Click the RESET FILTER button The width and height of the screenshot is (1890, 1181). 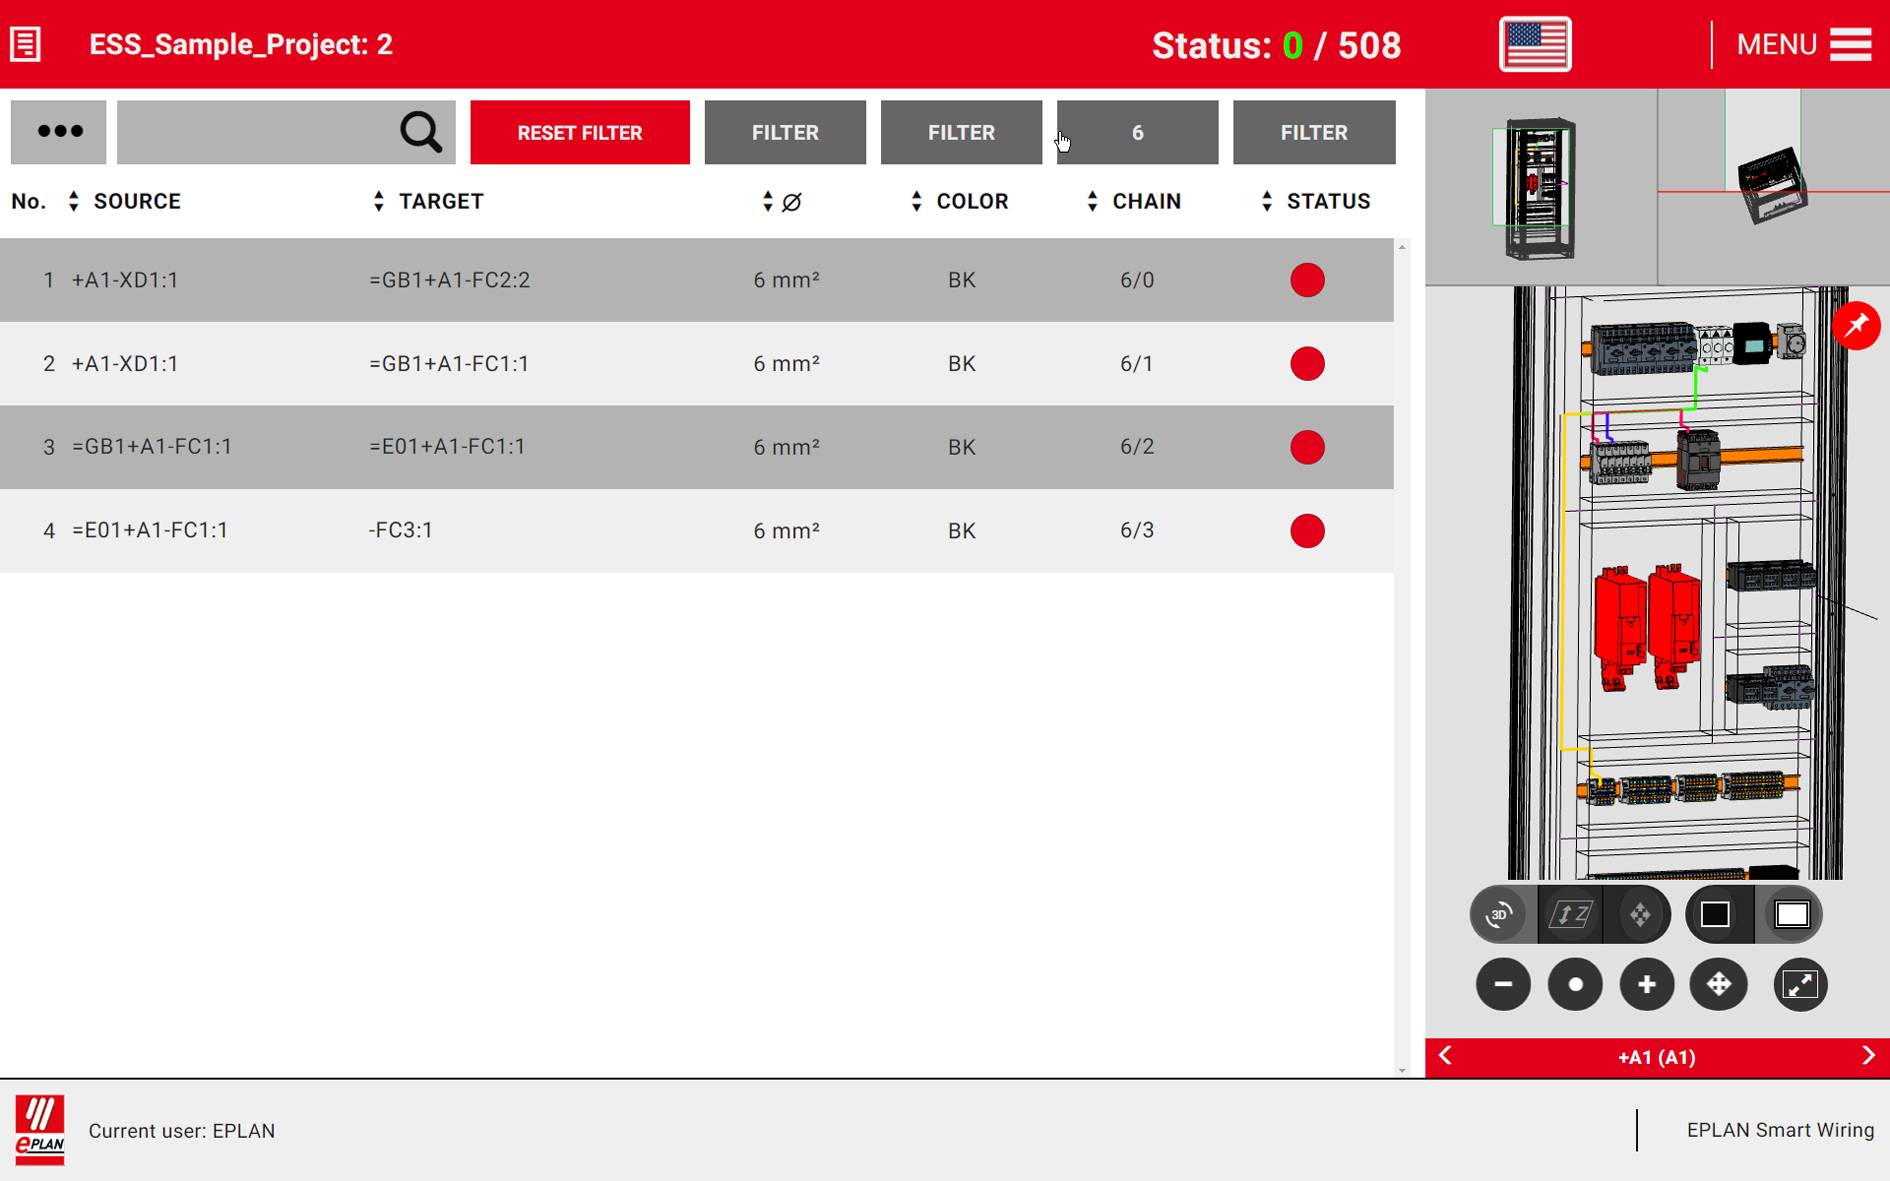pos(579,132)
